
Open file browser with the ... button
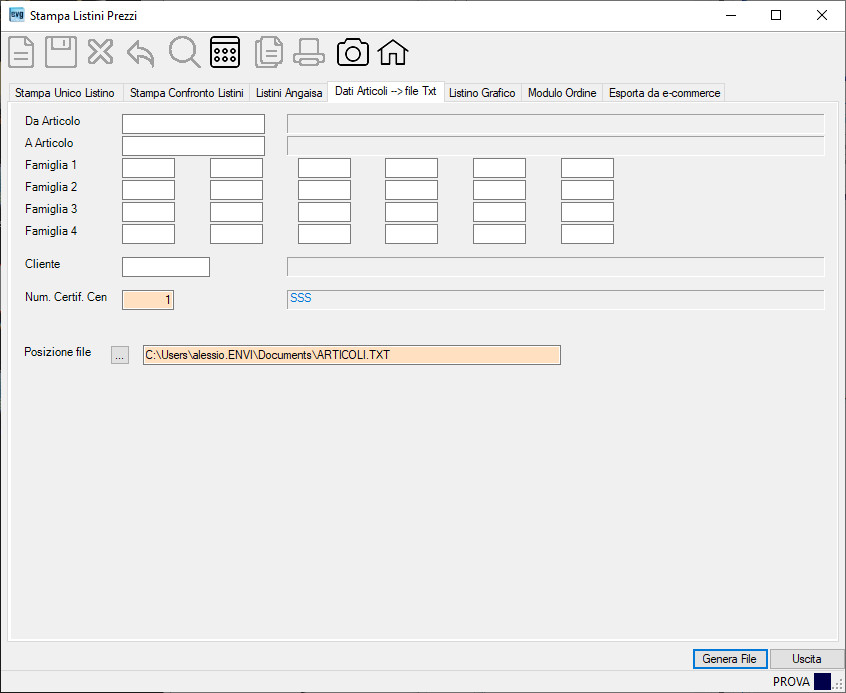pyautogui.click(x=120, y=355)
